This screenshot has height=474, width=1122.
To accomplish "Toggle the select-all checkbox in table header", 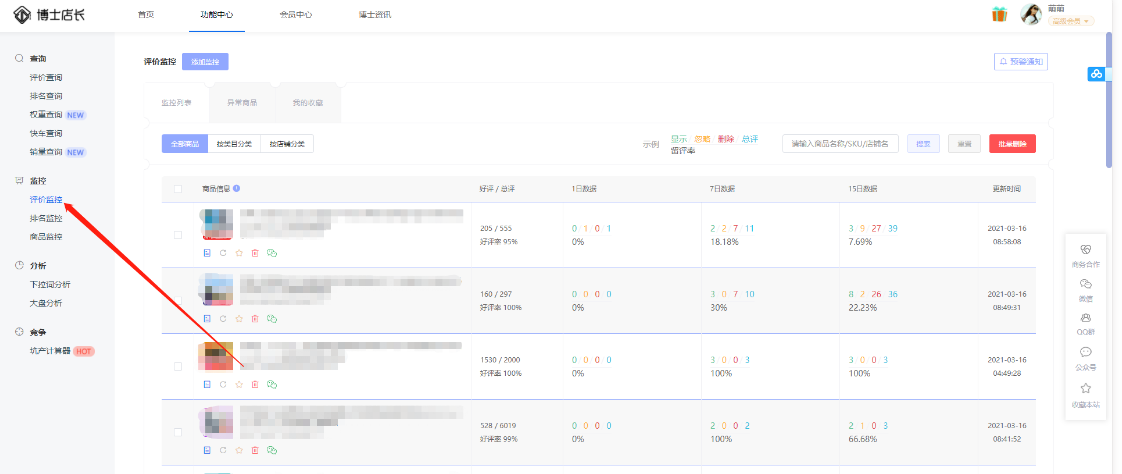I will tap(178, 188).
